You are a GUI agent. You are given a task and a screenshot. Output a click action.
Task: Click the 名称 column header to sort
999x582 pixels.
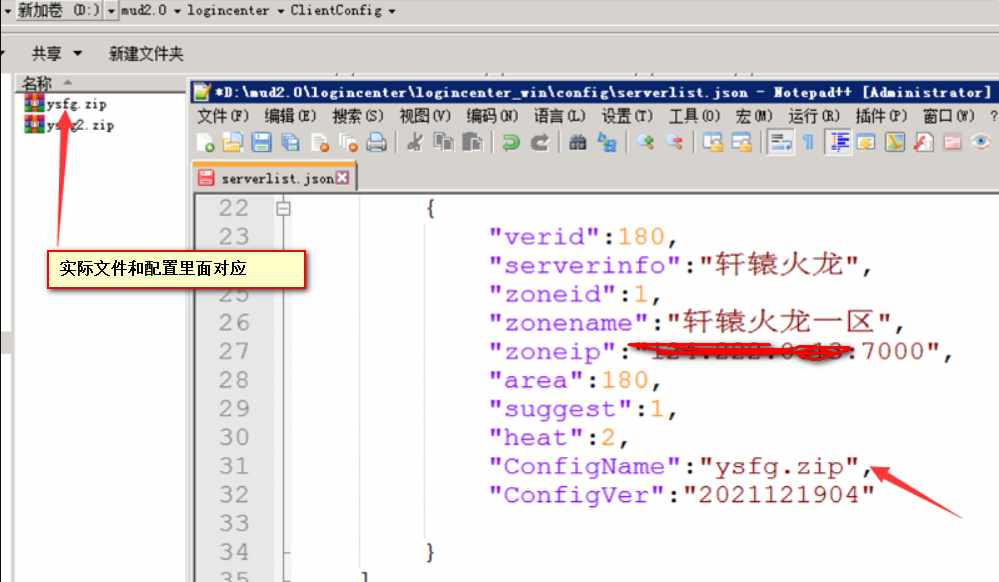pyautogui.click(x=38, y=82)
